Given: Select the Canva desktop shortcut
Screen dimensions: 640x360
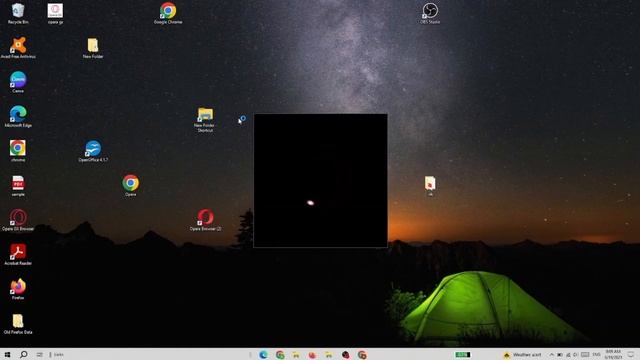Looking at the screenshot, I should pyautogui.click(x=18, y=82).
